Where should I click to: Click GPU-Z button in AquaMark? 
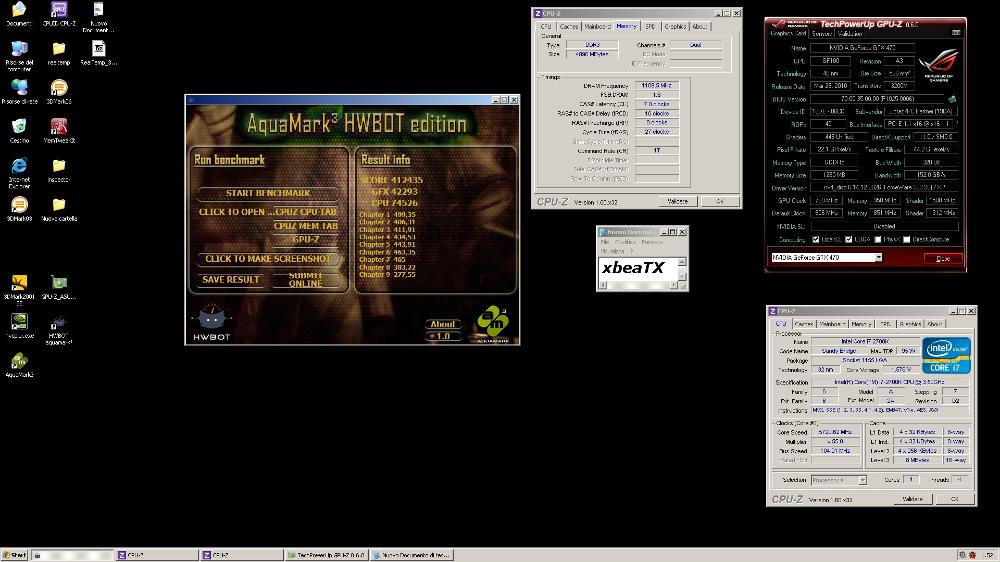[x=305, y=240]
